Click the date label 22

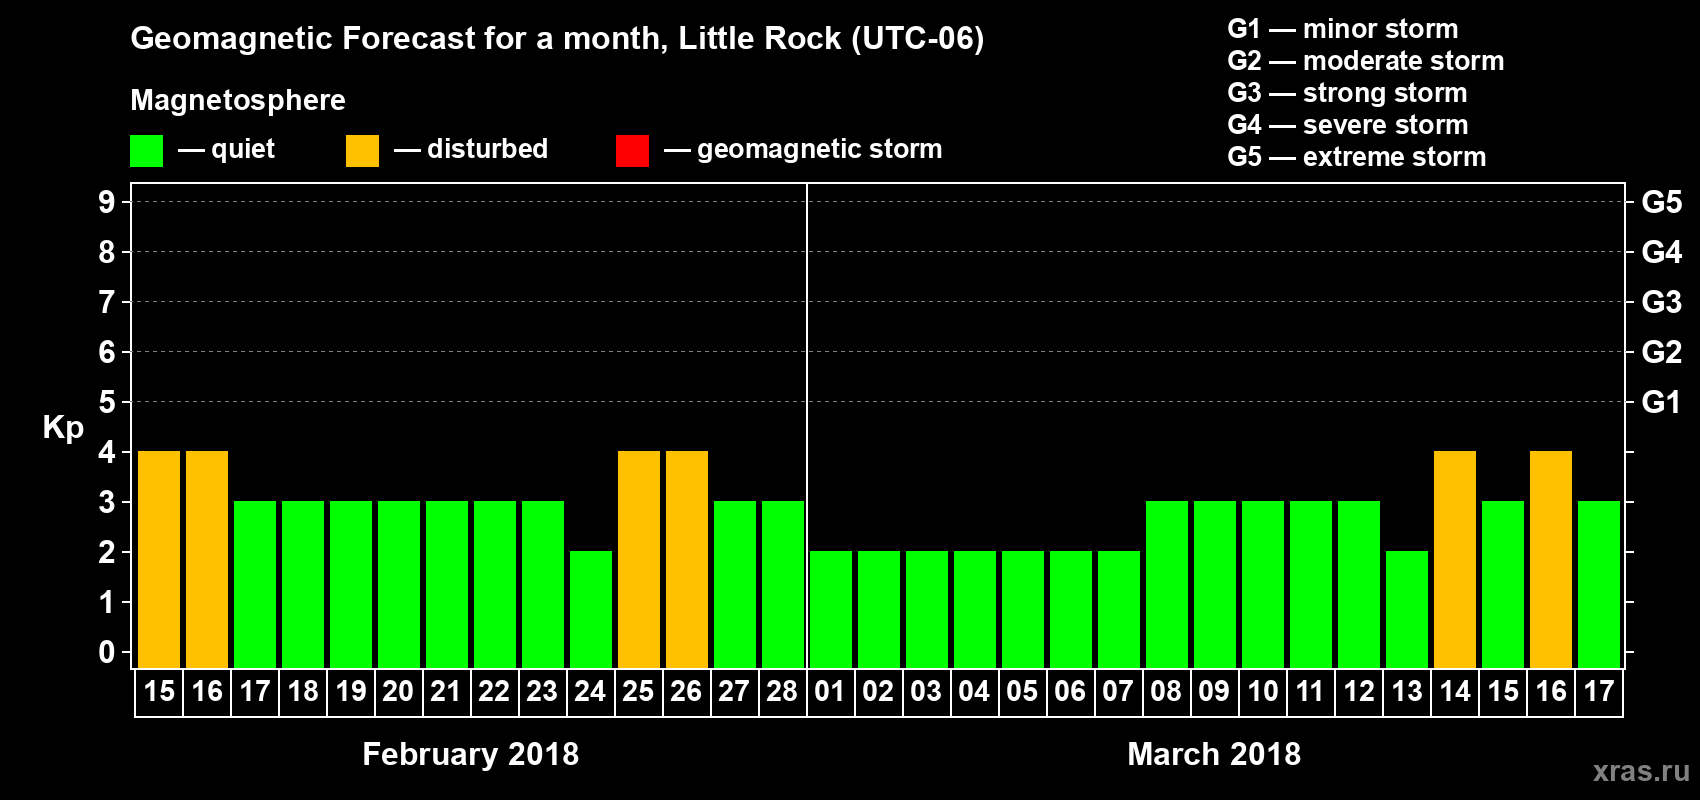494,691
